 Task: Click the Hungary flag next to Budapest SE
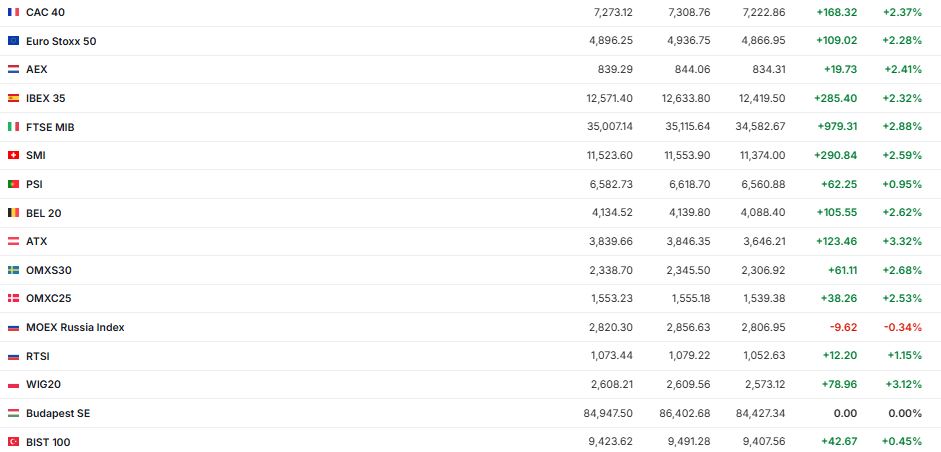pos(13,413)
